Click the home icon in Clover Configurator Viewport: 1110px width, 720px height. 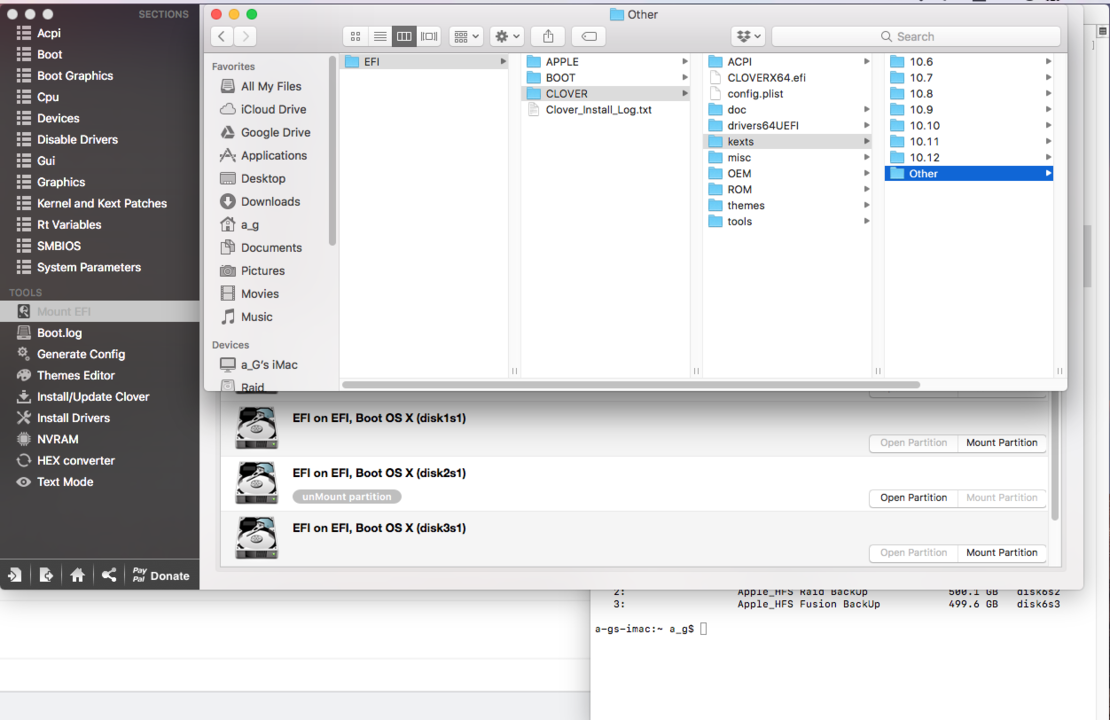tap(77, 576)
